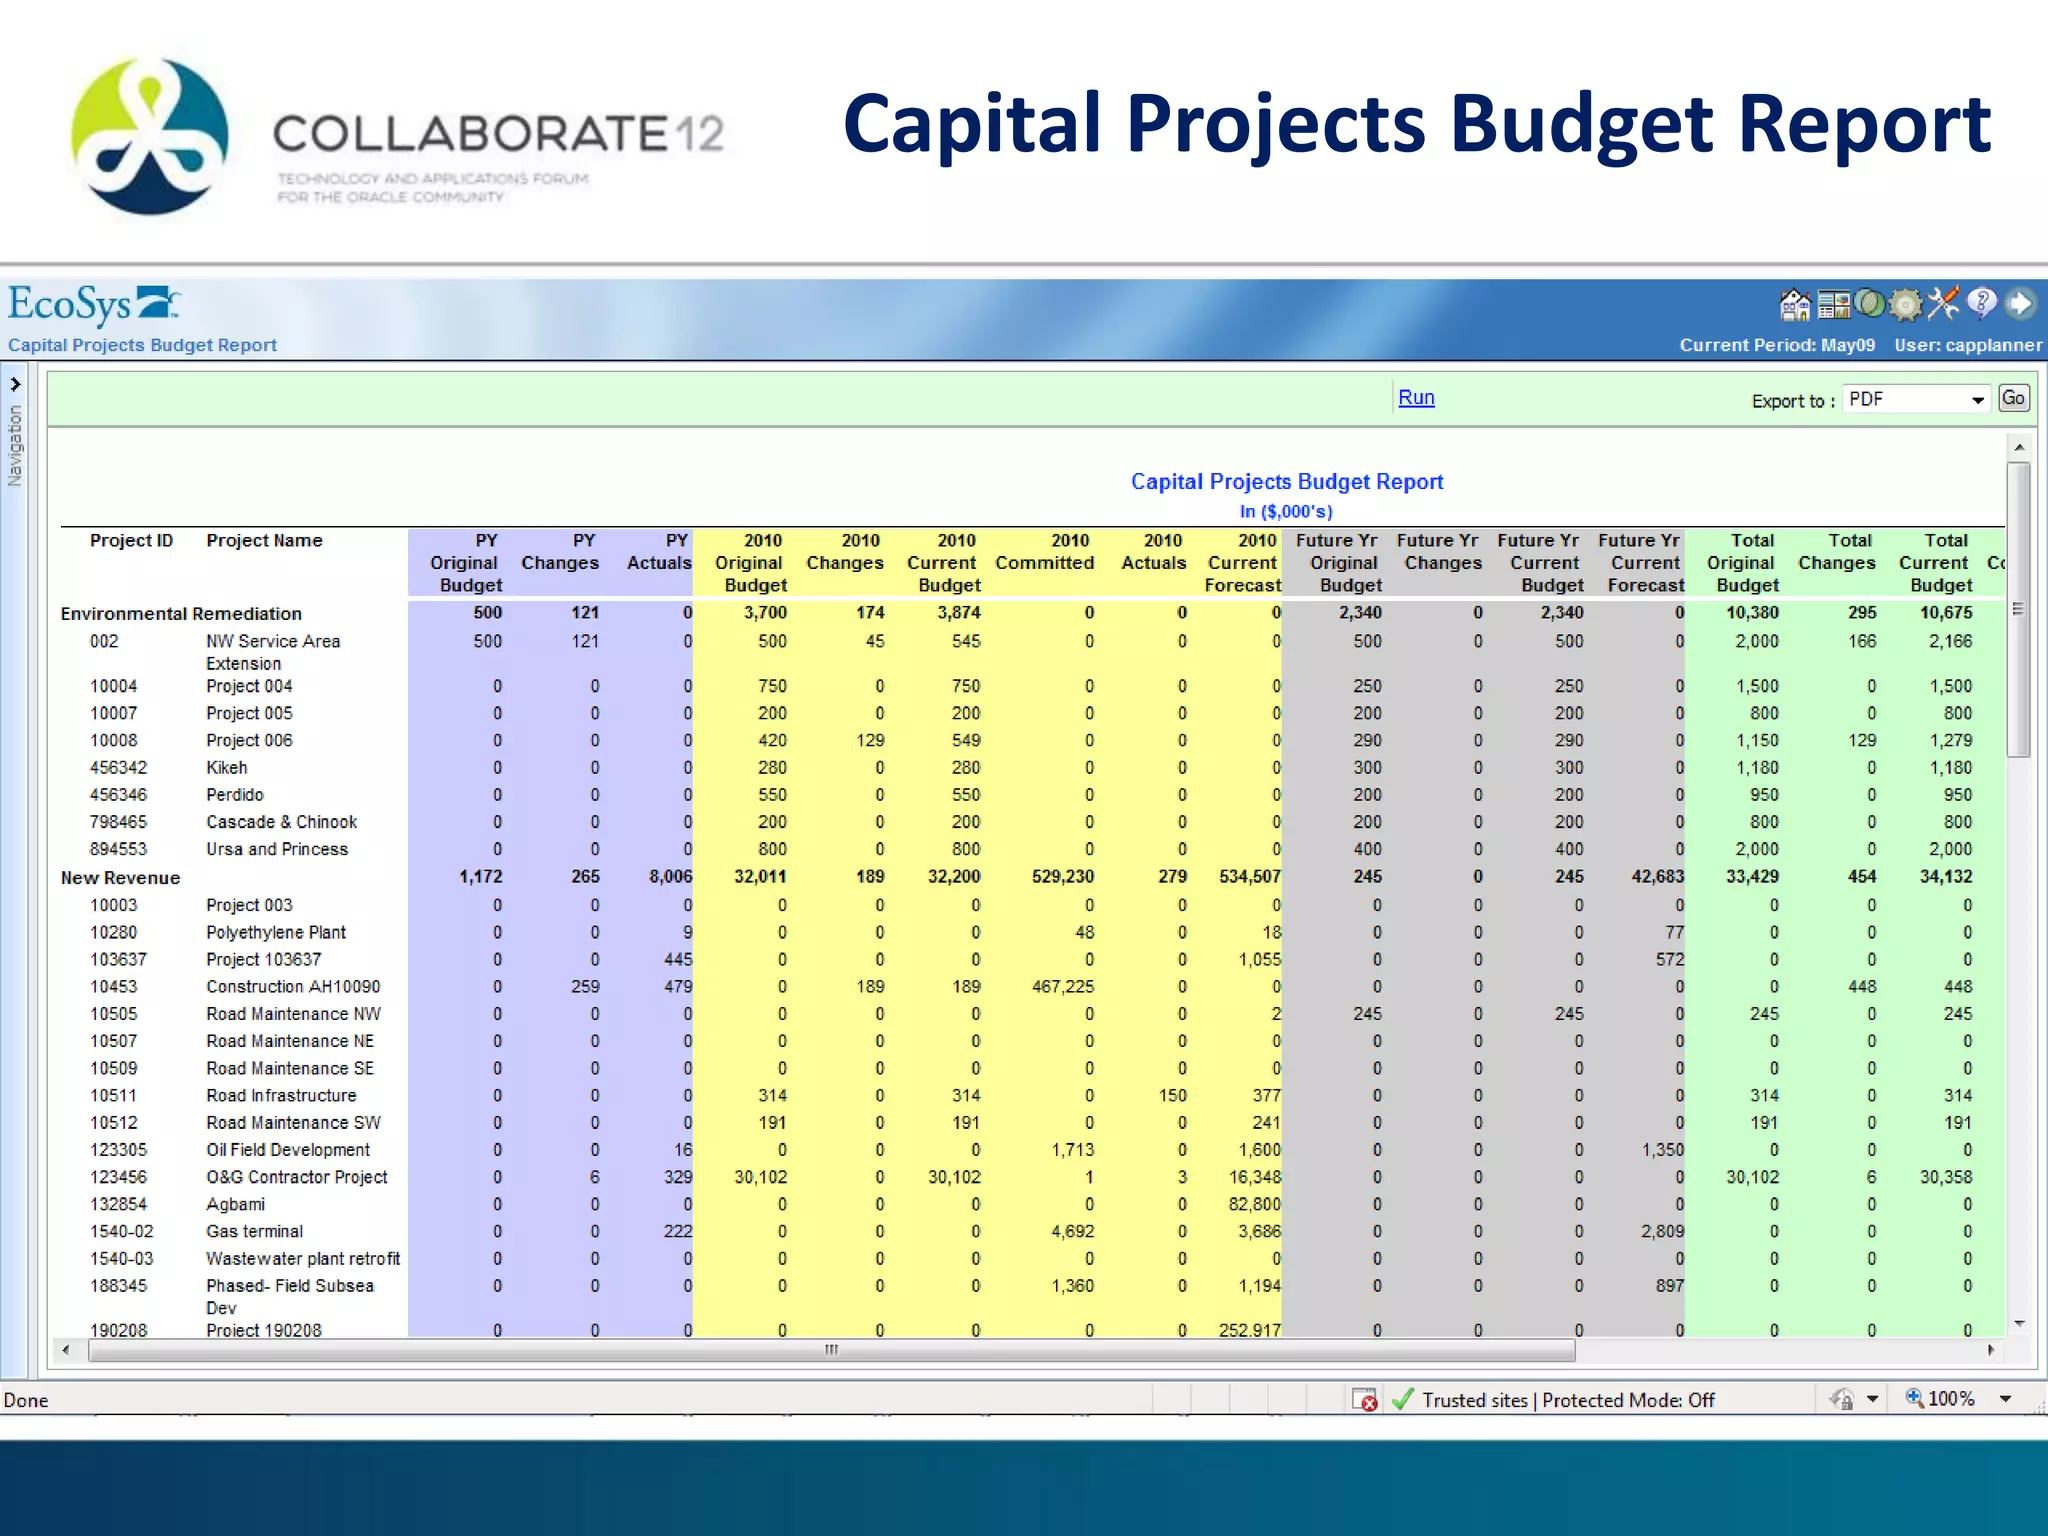Image resolution: width=2048 pixels, height=1536 pixels.
Task: Expand the Navigation side panel
Action: (x=15, y=384)
